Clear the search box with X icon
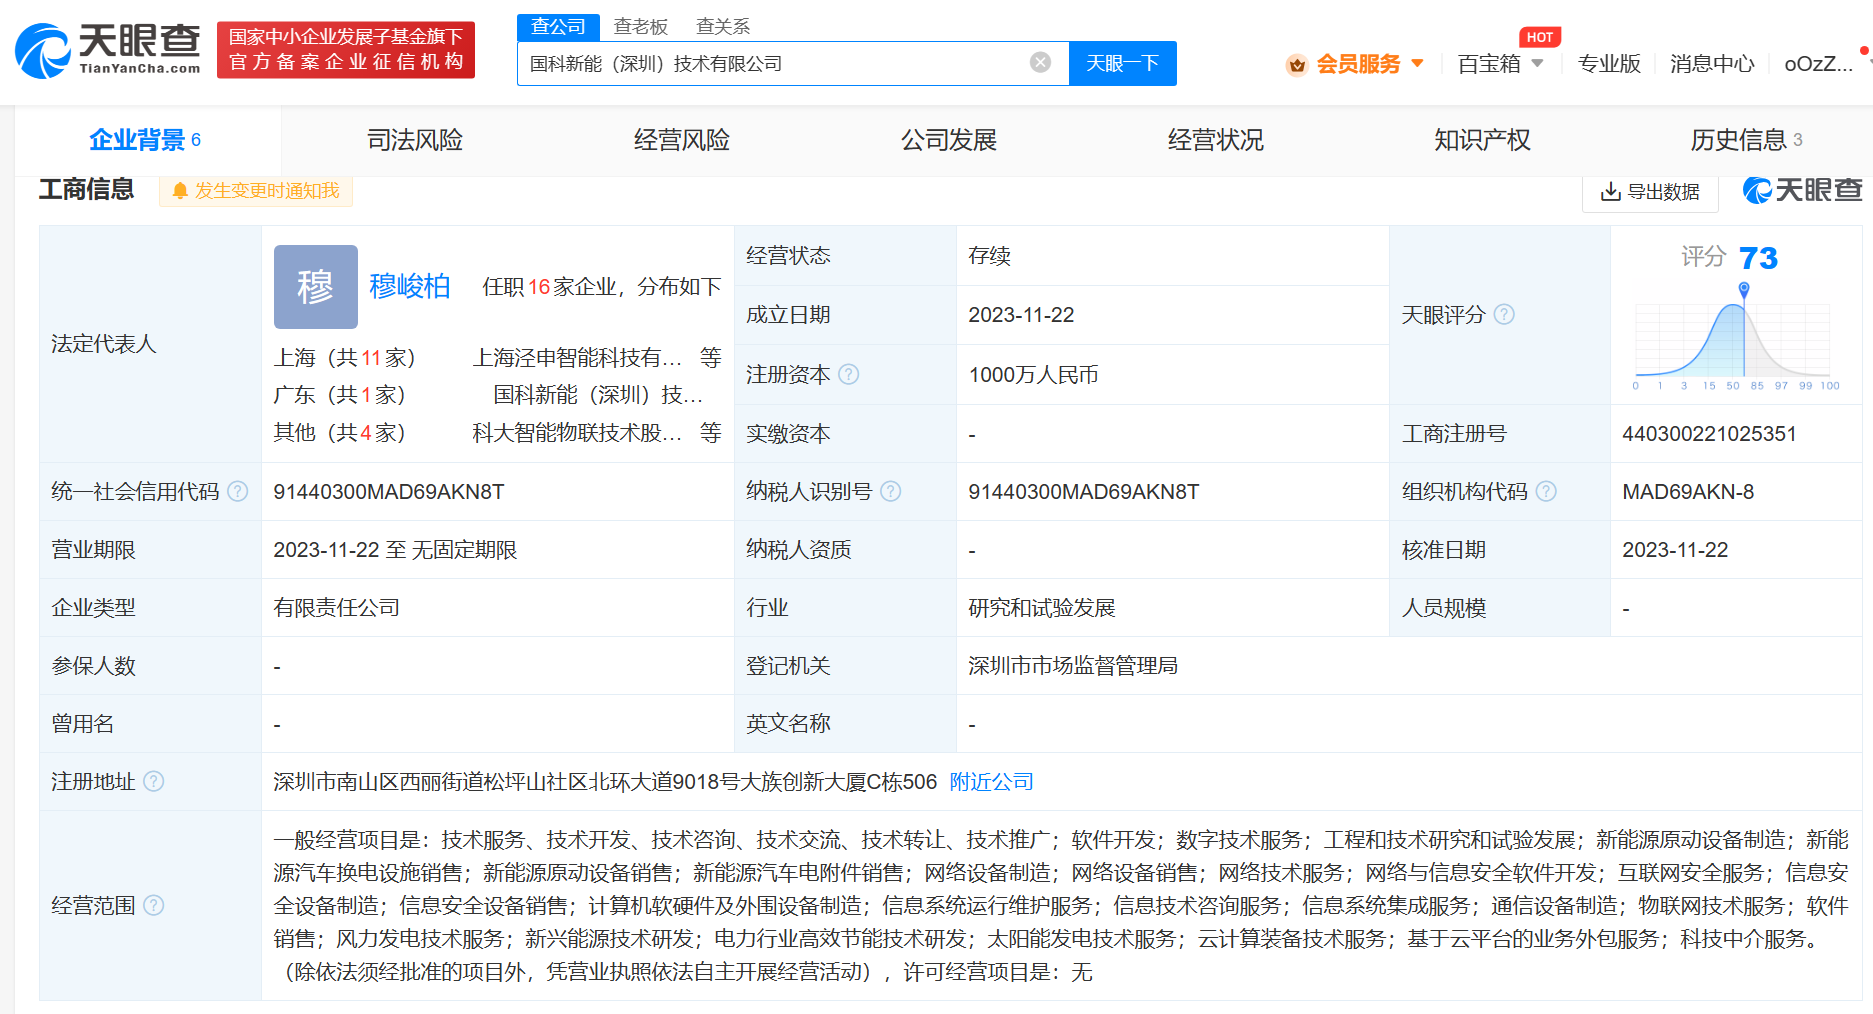The image size is (1873, 1014). 1040,63
